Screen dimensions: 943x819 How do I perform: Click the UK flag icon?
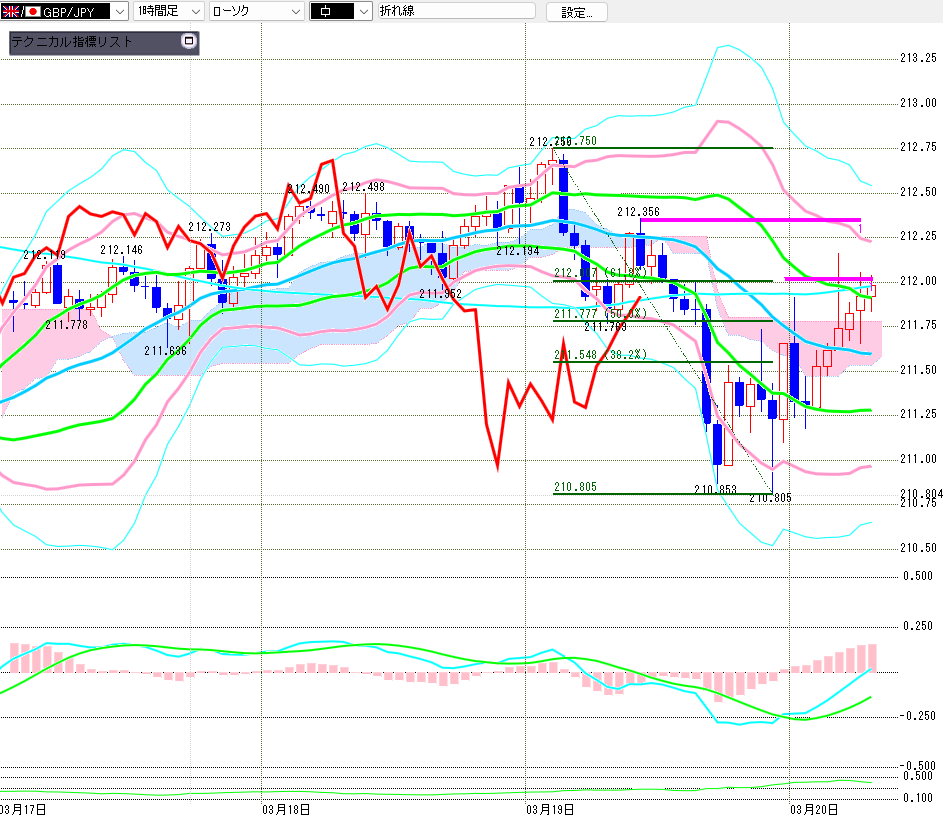click(11, 12)
